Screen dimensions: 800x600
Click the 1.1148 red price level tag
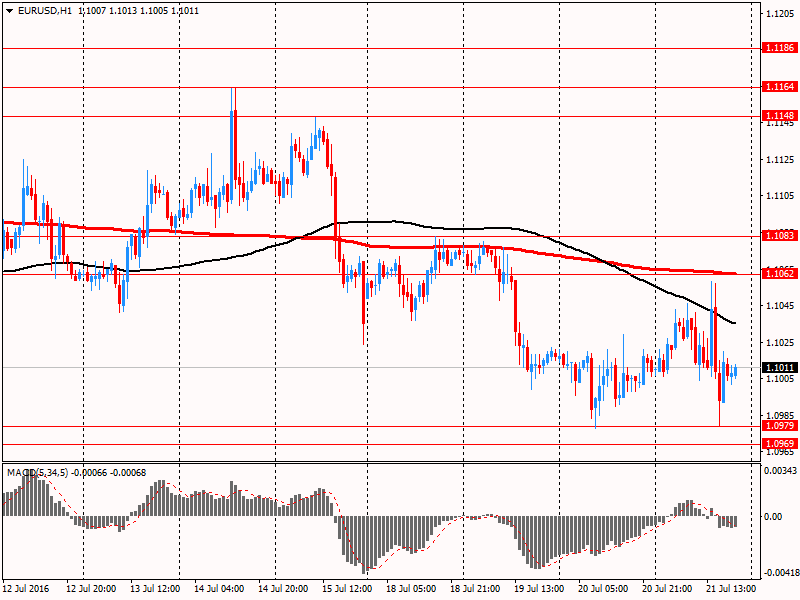pos(779,117)
